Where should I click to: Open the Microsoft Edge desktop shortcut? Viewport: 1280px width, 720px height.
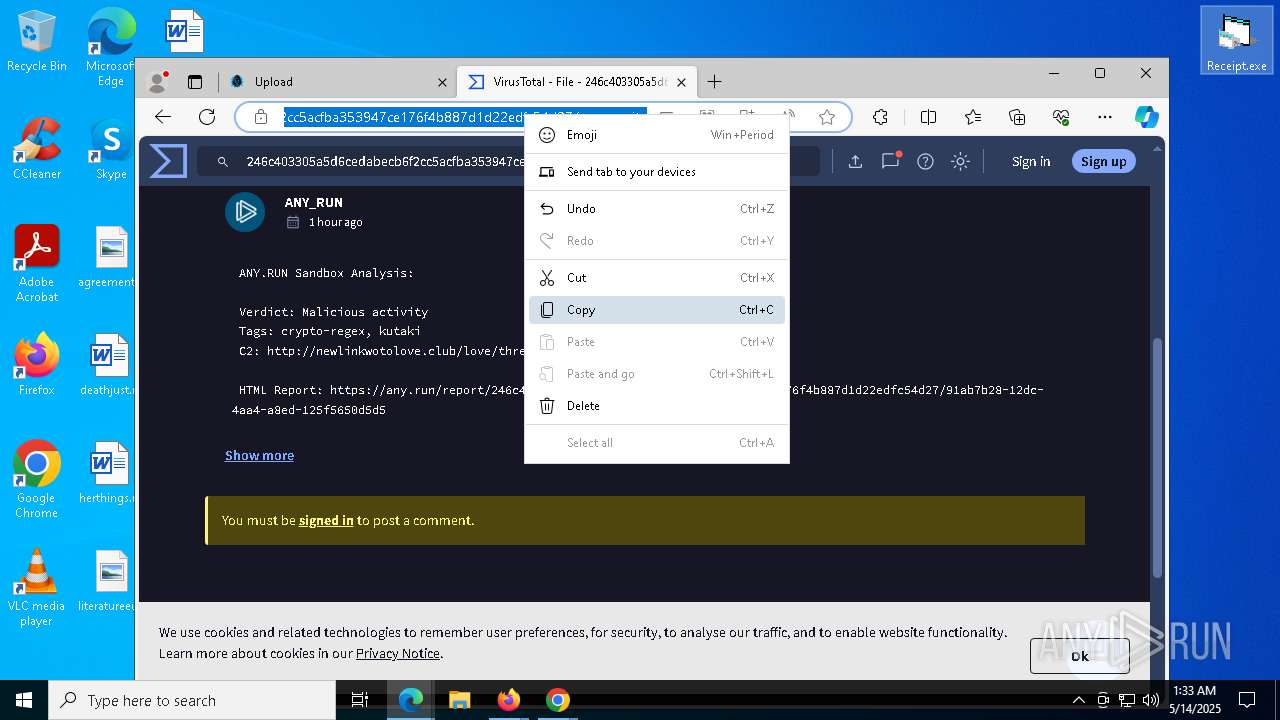coord(110,46)
